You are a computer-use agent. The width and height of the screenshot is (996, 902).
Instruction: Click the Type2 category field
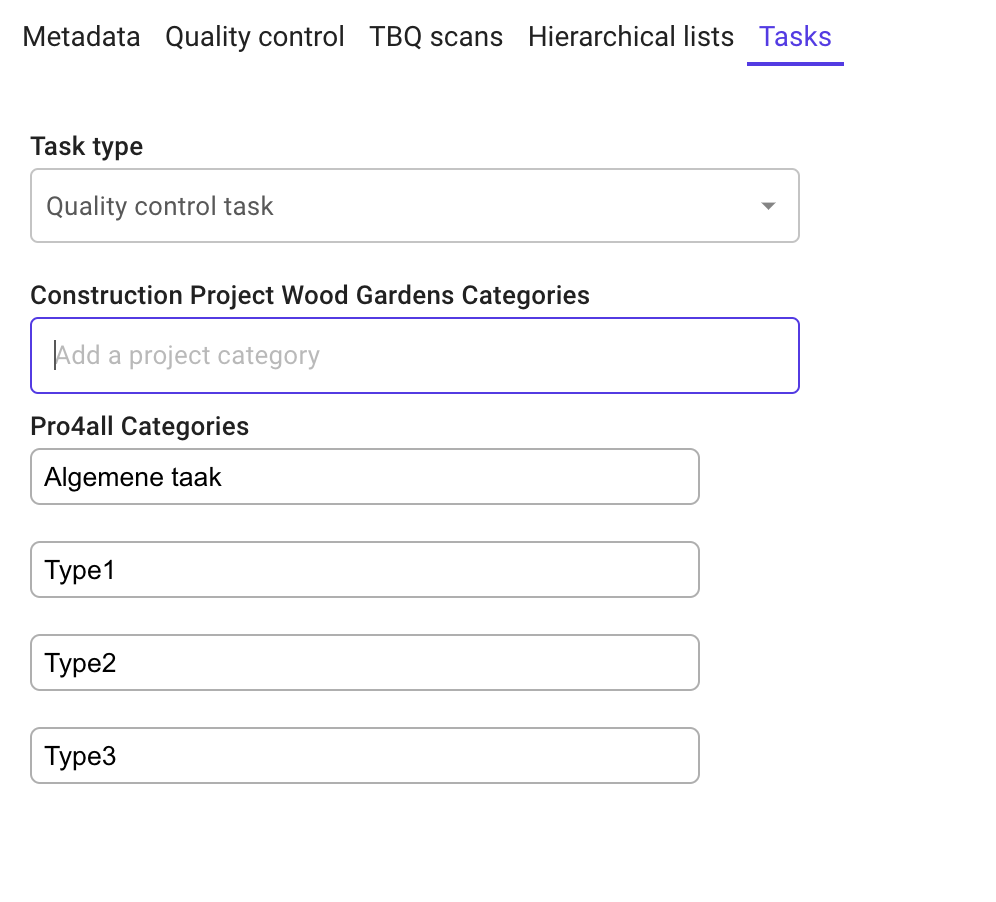click(364, 663)
